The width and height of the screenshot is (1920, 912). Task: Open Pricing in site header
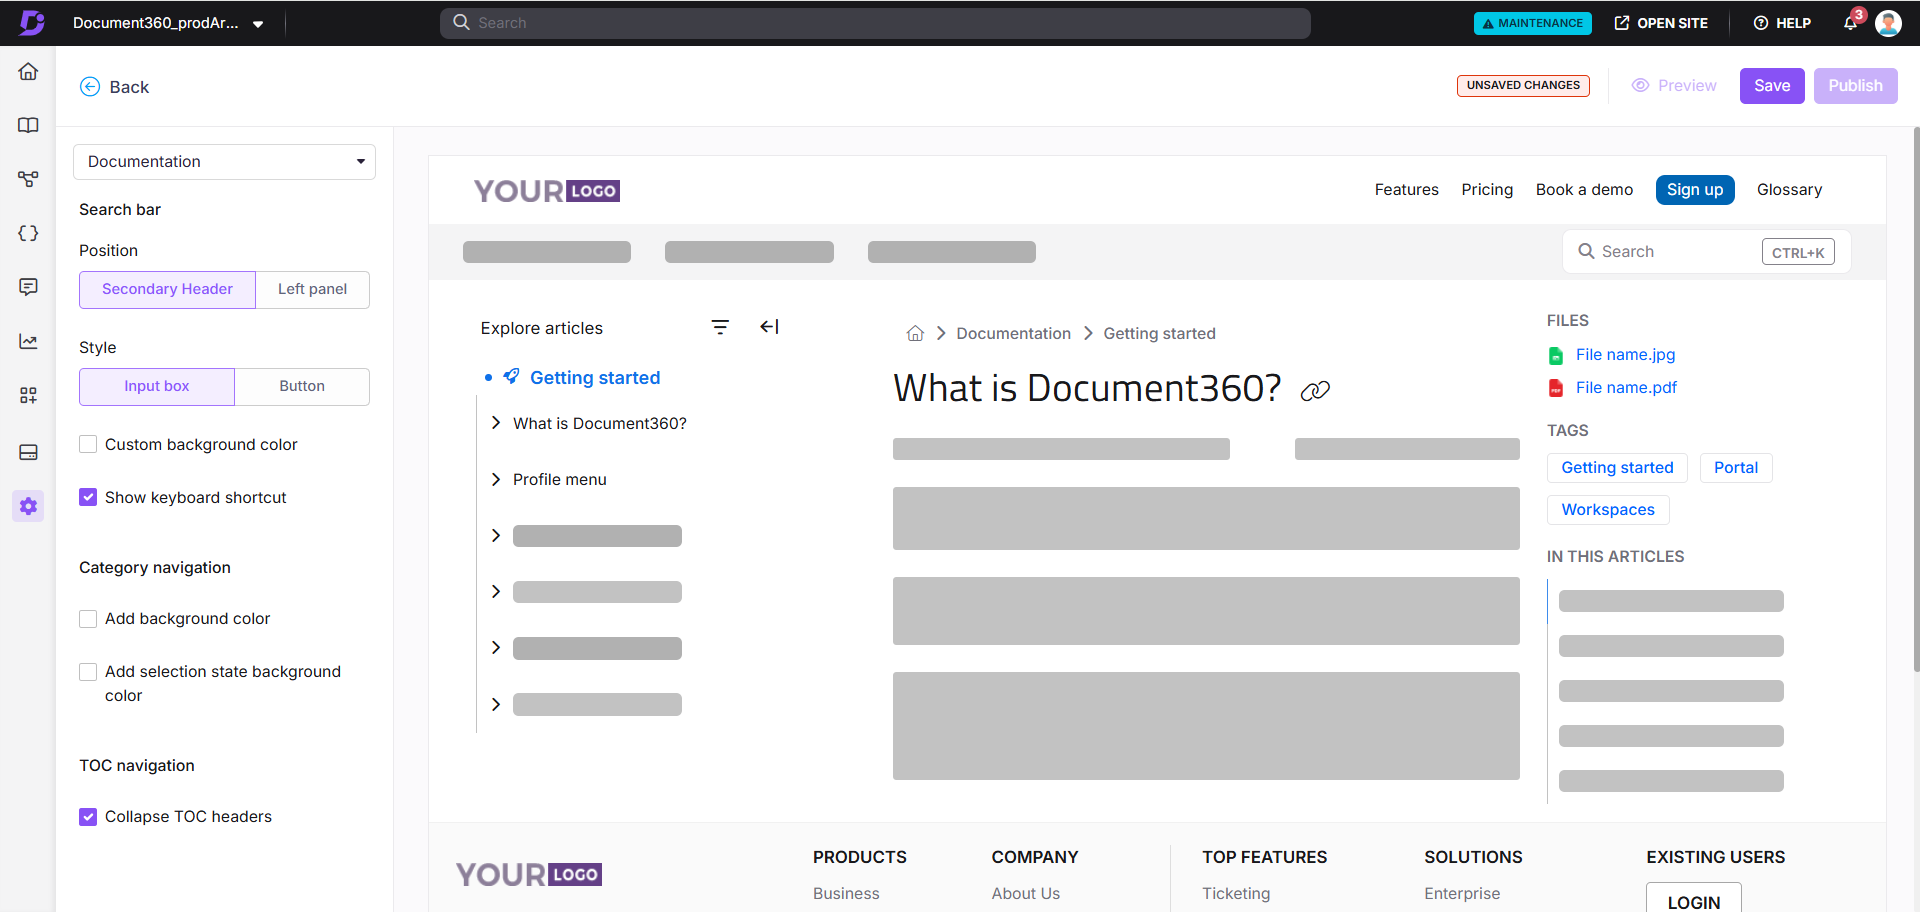1487,190
